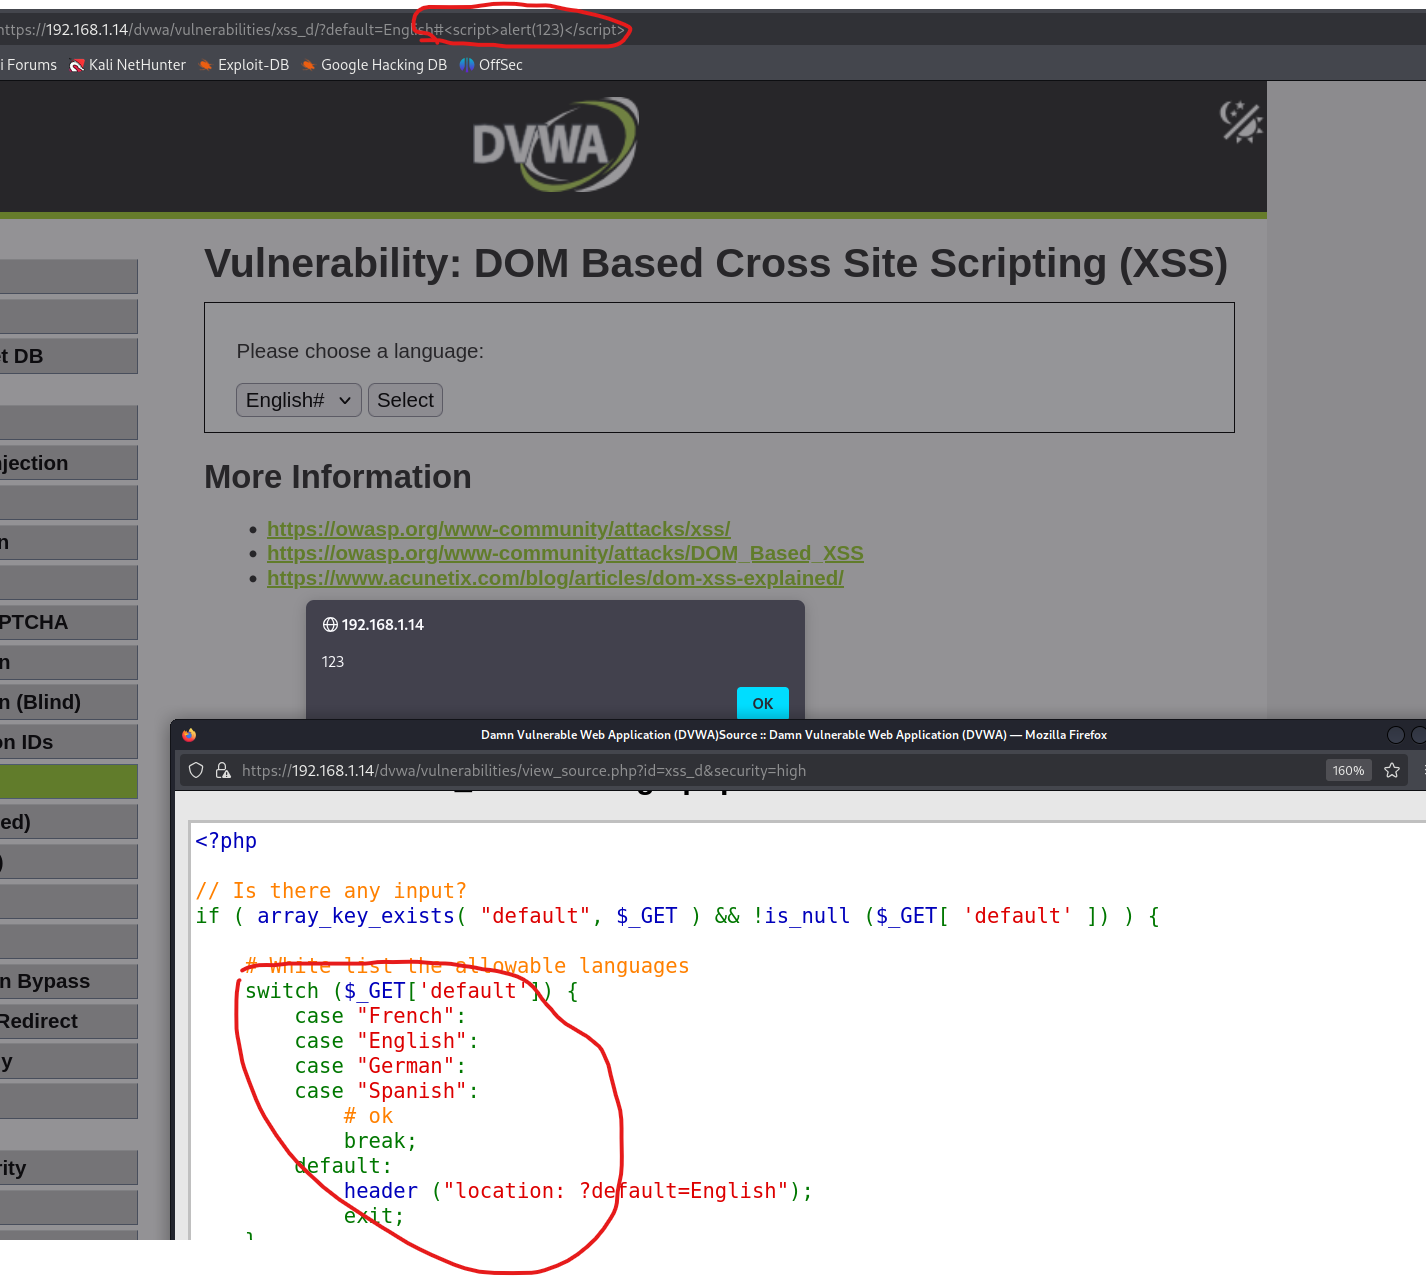The width and height of the screenshot is (1426, 1276).
Task: Open the IDs sidebar menu item
Action: click(68, 742)
